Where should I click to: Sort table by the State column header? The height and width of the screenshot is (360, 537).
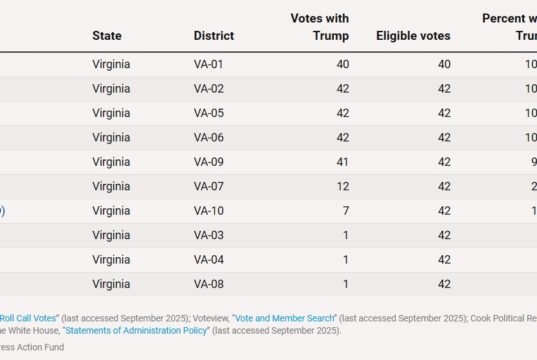pos(107,36)
